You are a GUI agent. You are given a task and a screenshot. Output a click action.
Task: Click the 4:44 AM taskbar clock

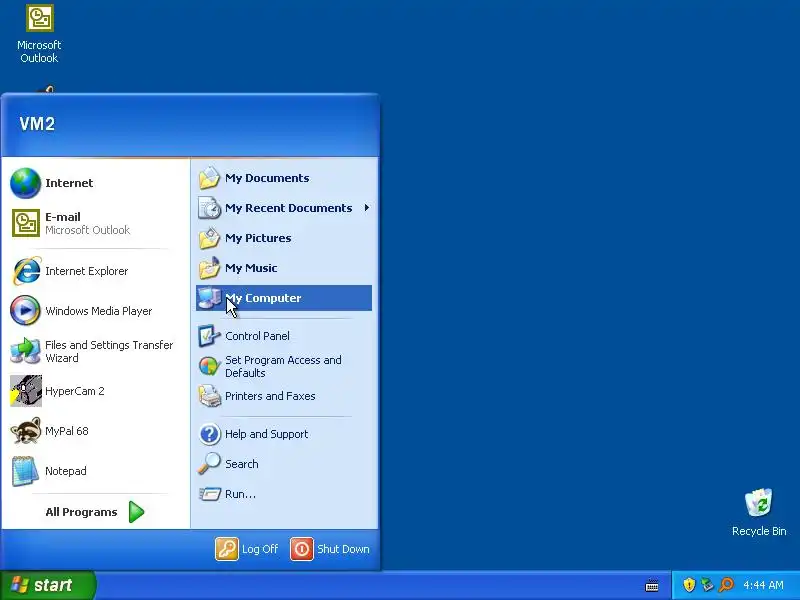pyautogui.click(x=763, y=585)
